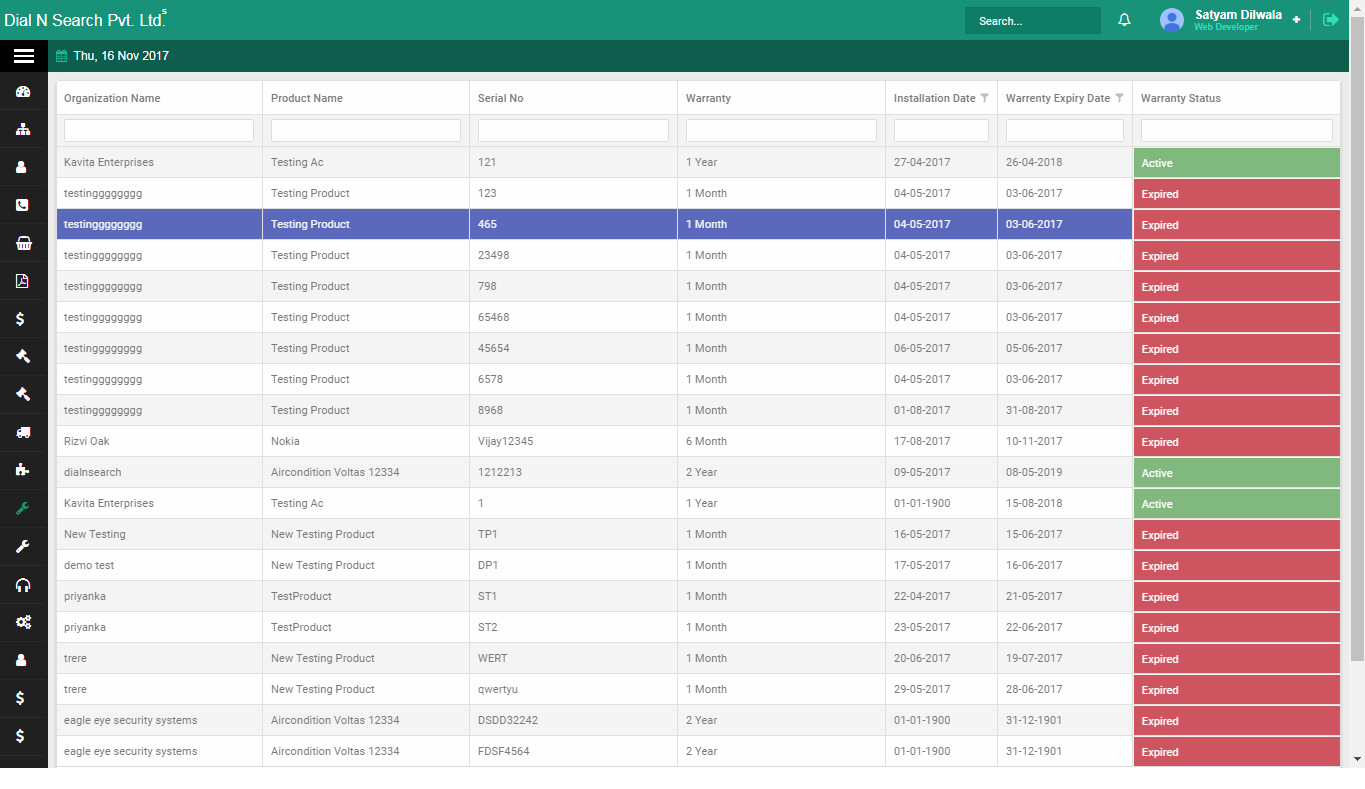Sort by Warranty Status column header

[1181, 98]
